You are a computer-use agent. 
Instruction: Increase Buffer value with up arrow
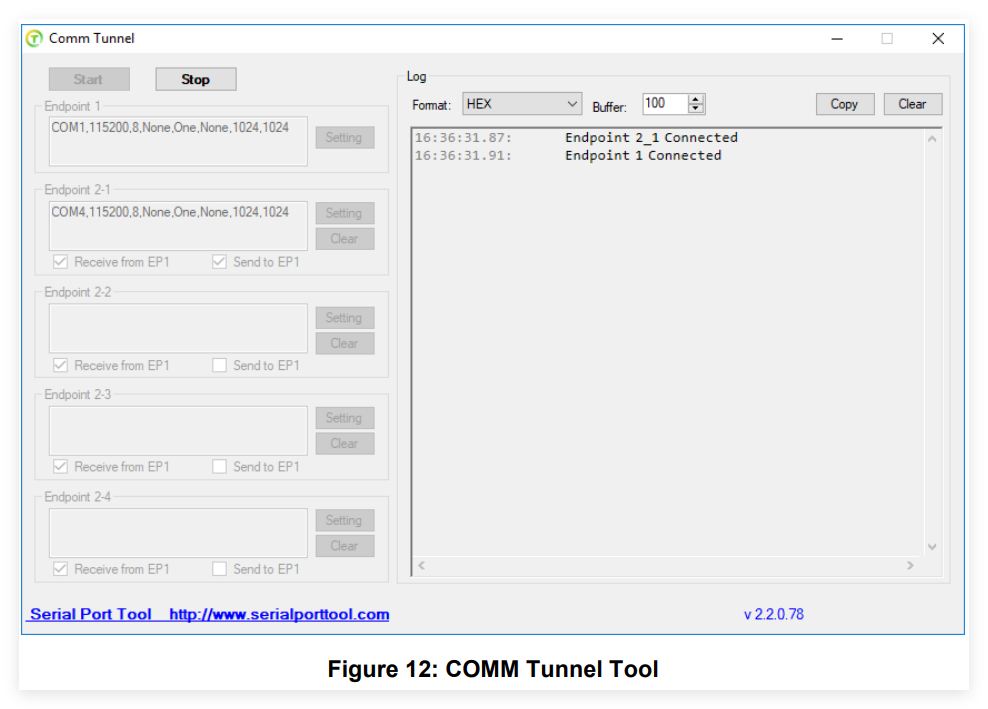coord(696,99)
